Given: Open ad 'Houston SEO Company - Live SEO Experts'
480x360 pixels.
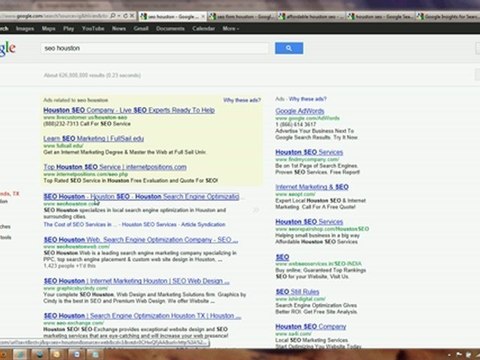Looking at the screenshot, I should (x=129, y=110).
